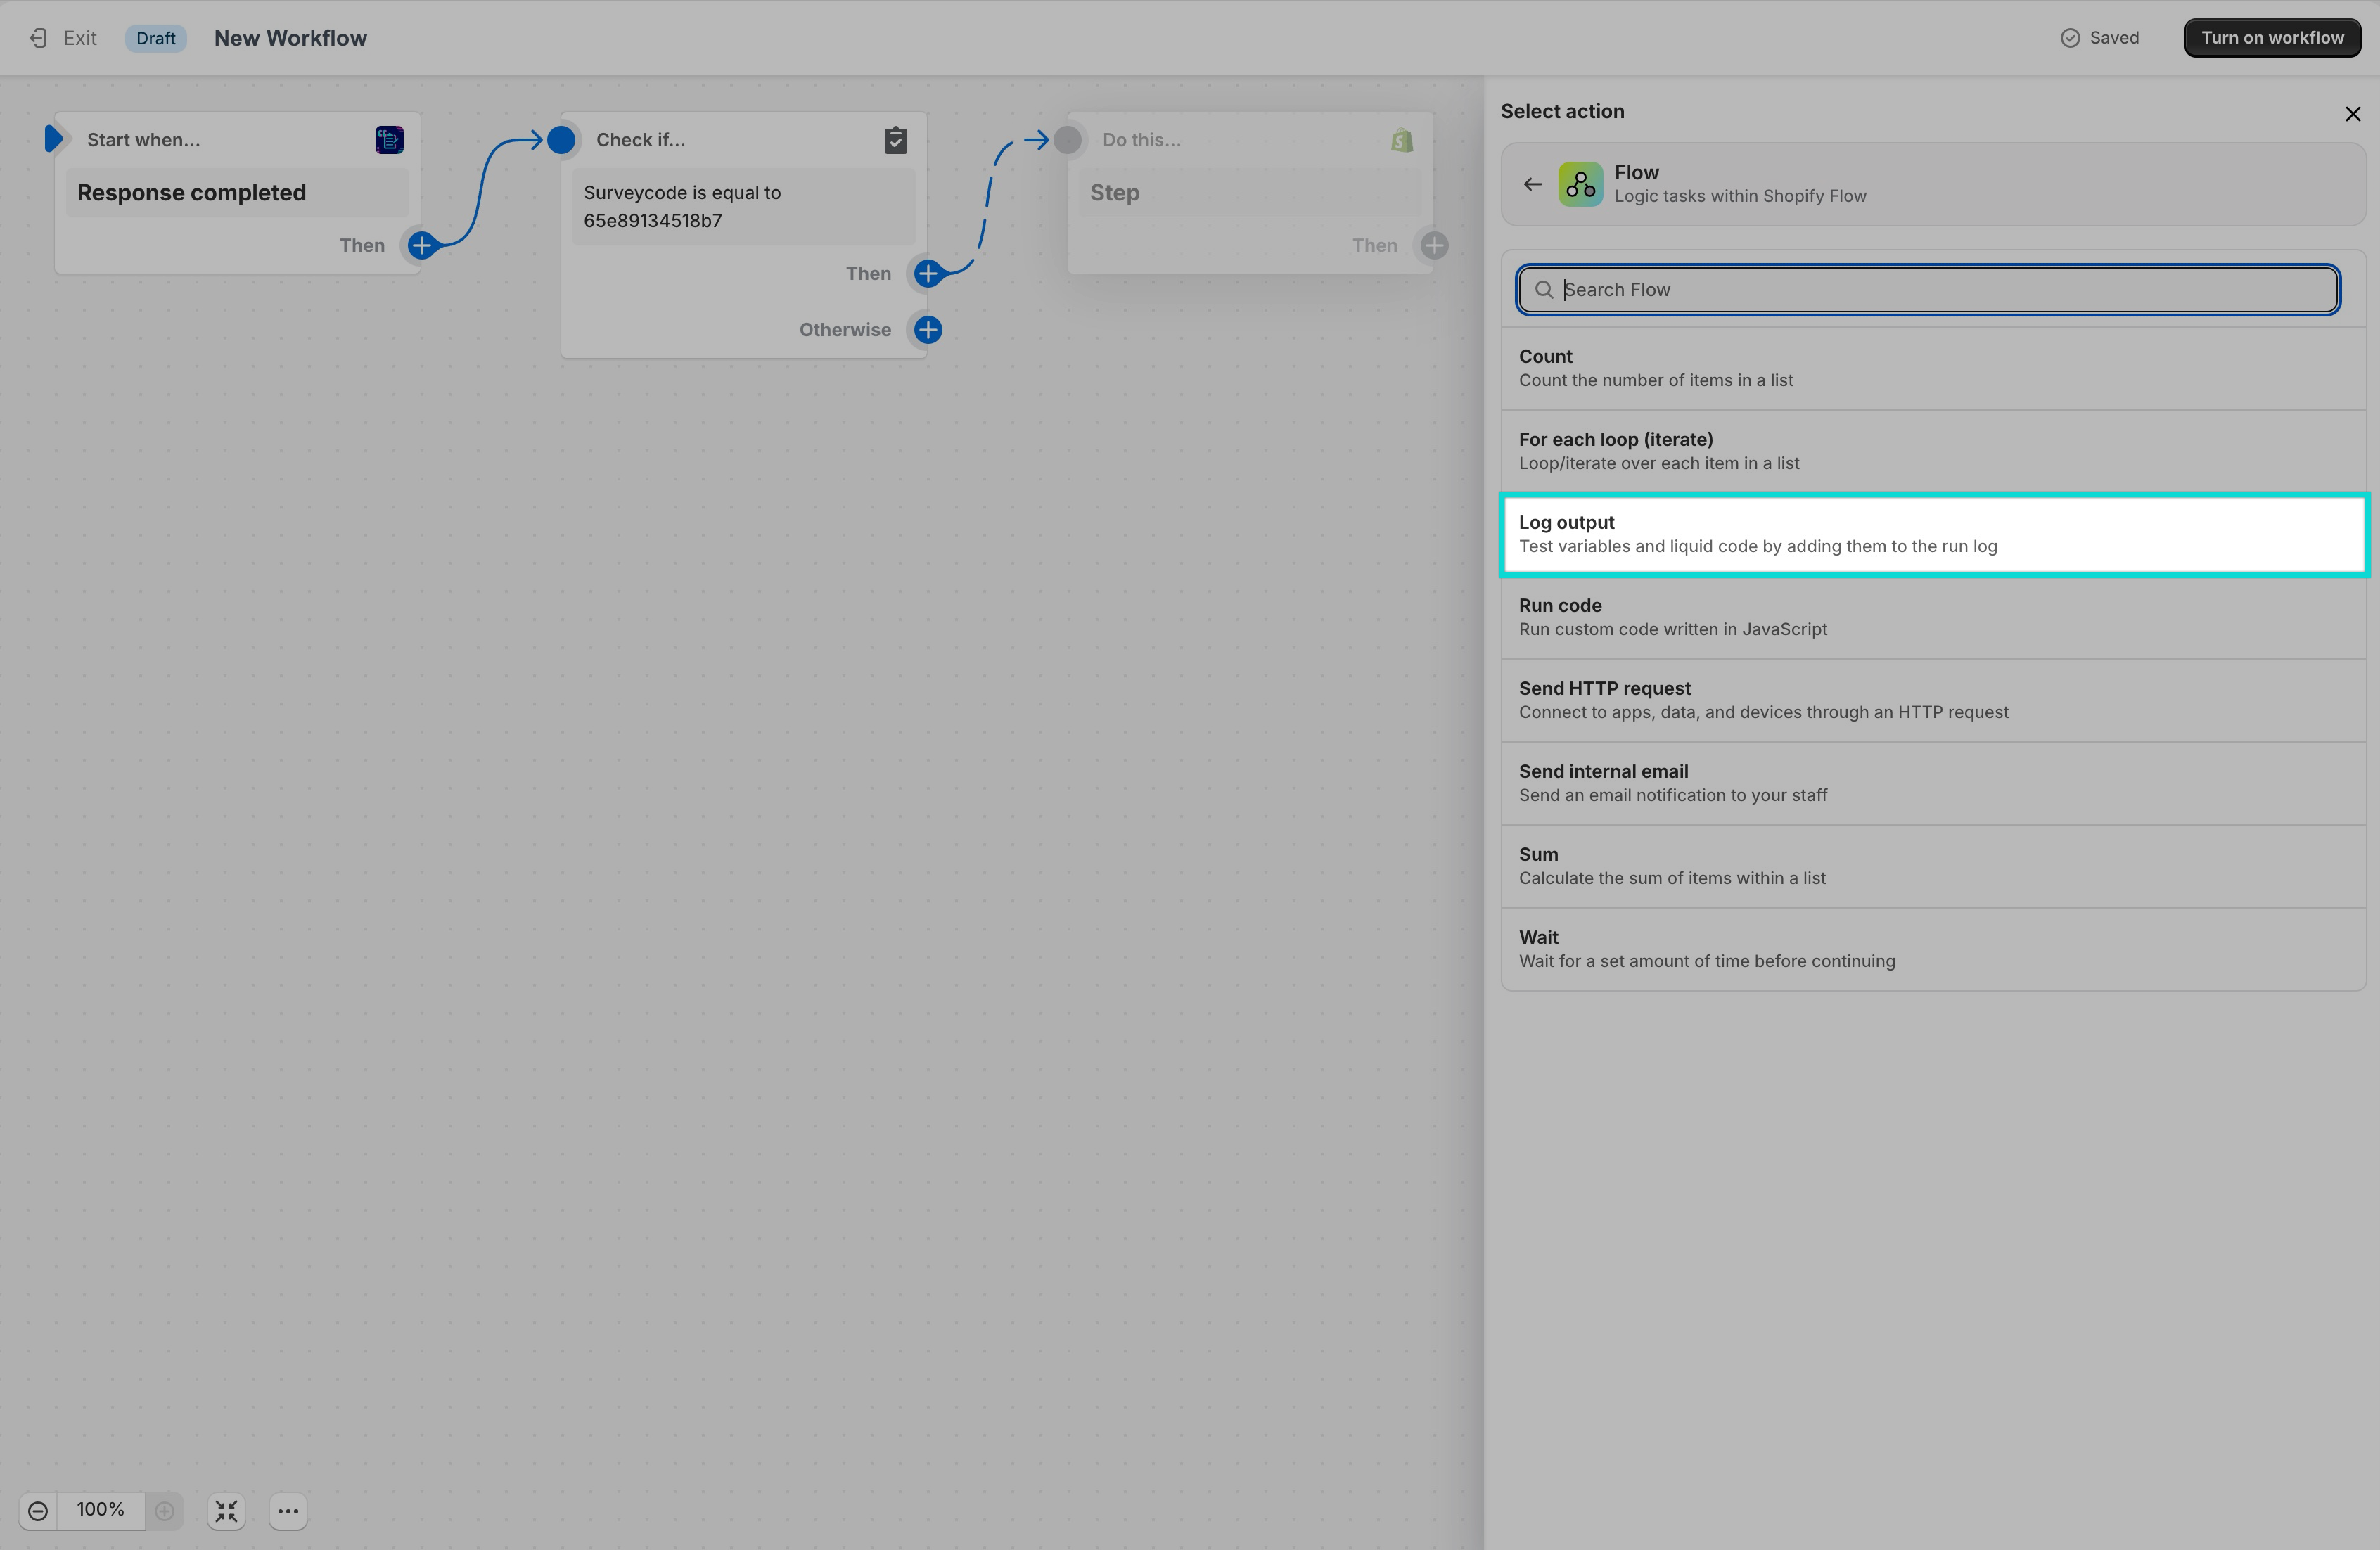Select the Step placeholder action
Image resolution: width=2380 pixels, height=1550 pixels.
point(1250,193)
